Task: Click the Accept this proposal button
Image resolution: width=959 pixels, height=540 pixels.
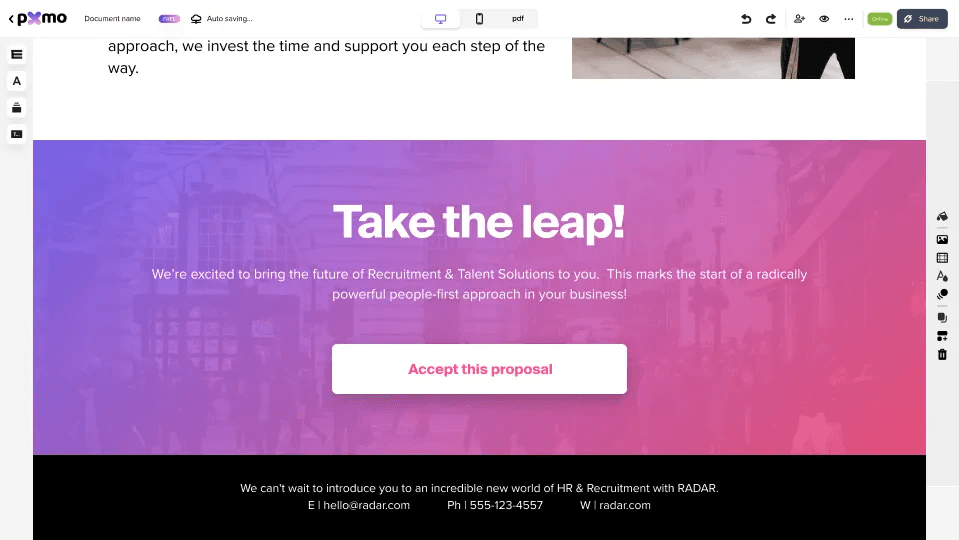Action: tap(480, 369)
